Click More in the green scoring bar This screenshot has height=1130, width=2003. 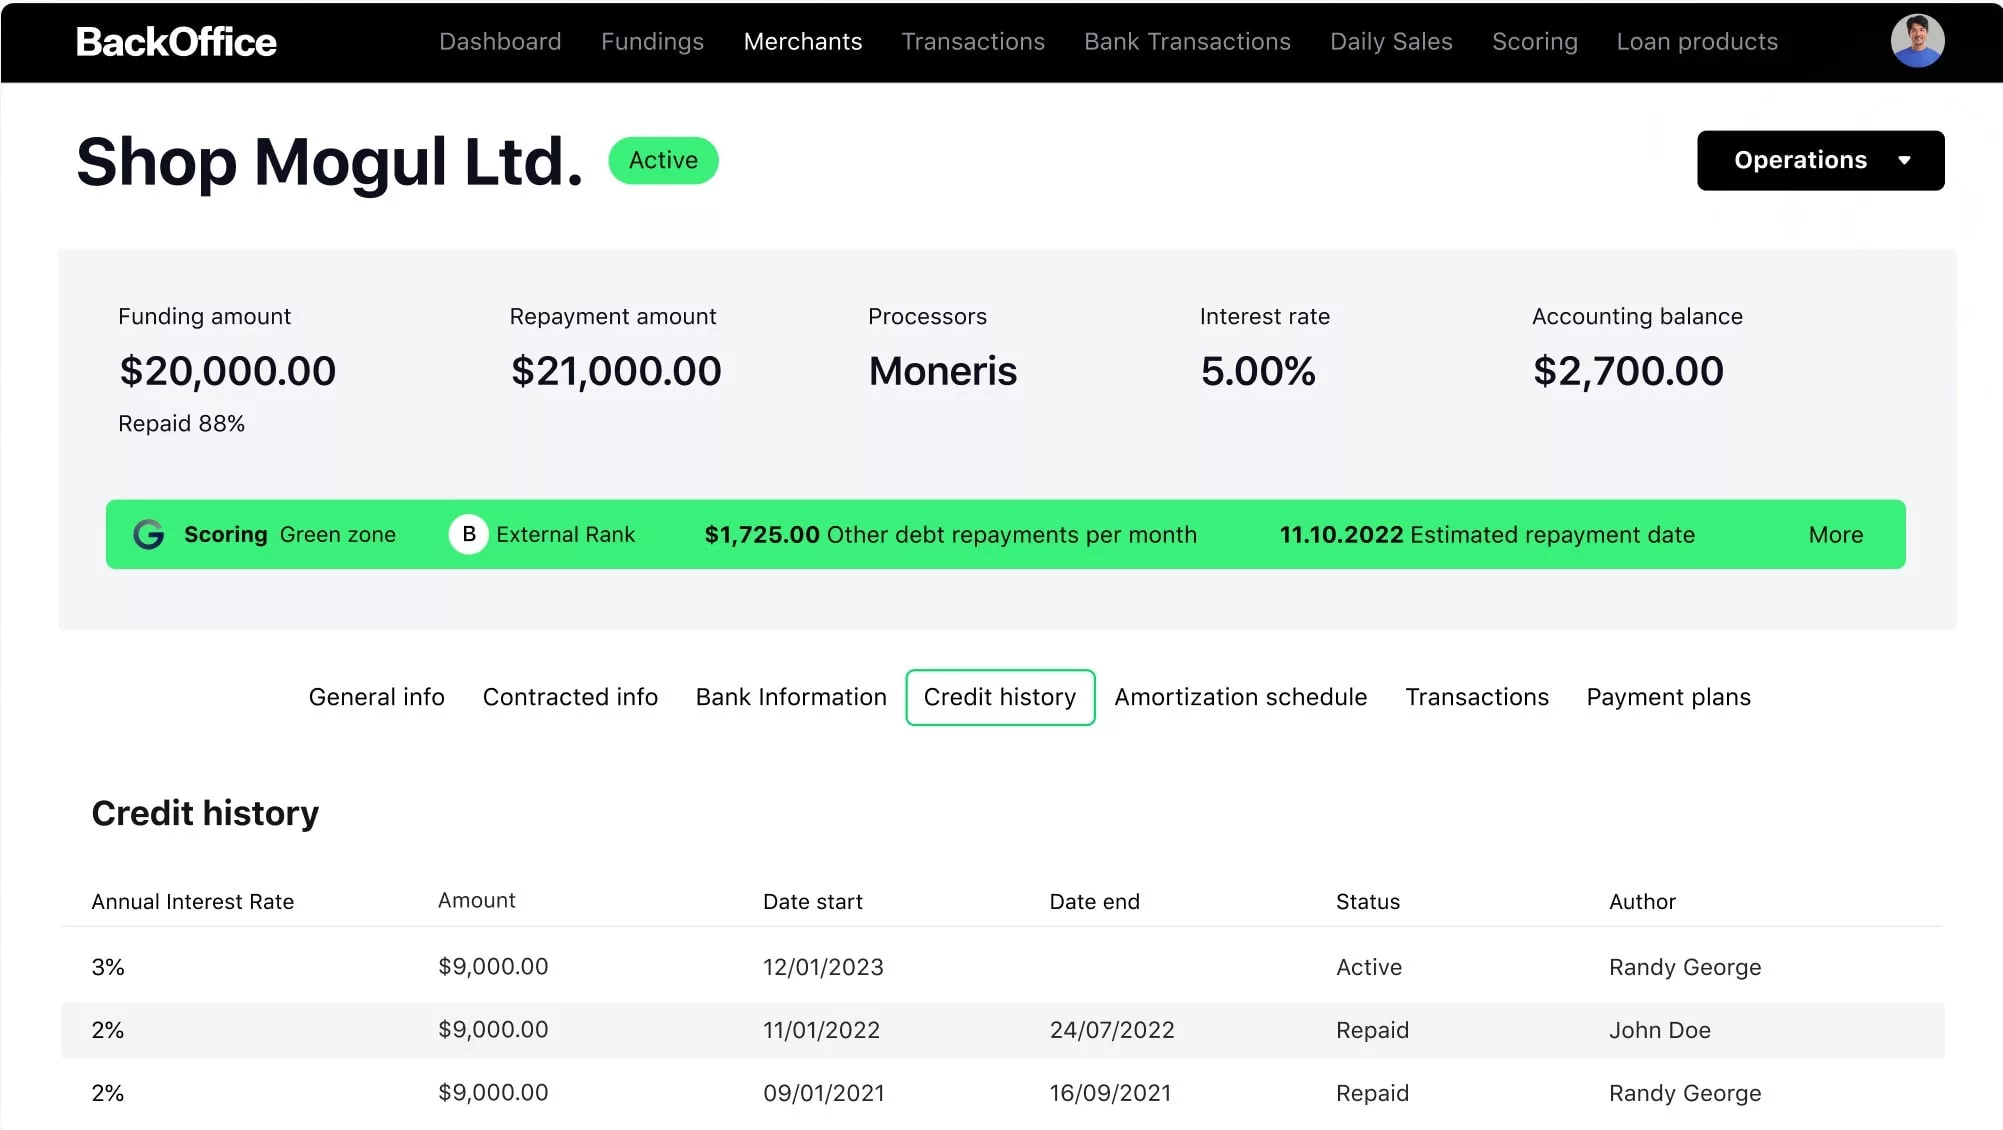pyautogui.click(x=1835, y=535)
